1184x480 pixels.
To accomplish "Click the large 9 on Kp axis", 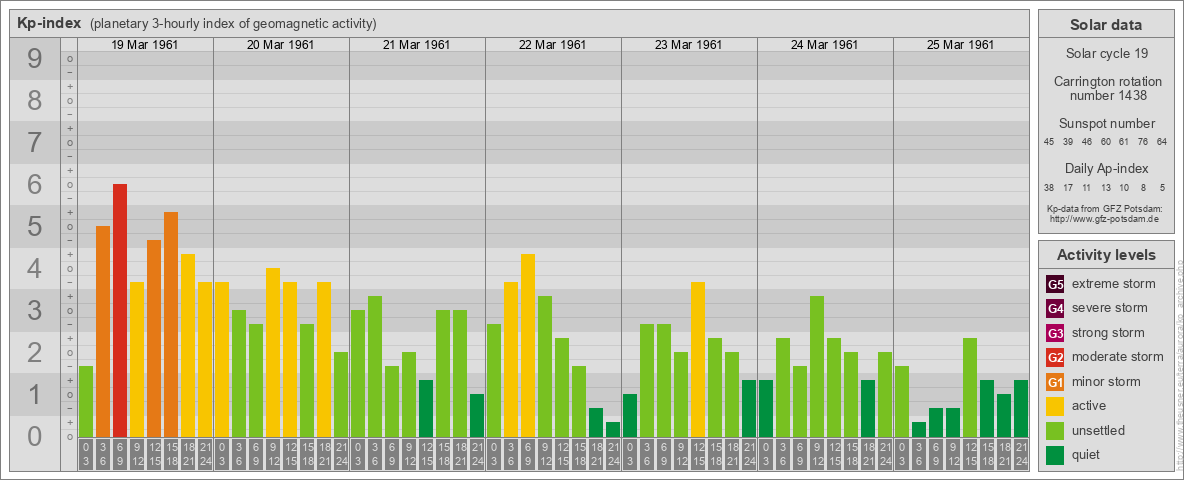I will pyautogui.click(x=35, y=59).
